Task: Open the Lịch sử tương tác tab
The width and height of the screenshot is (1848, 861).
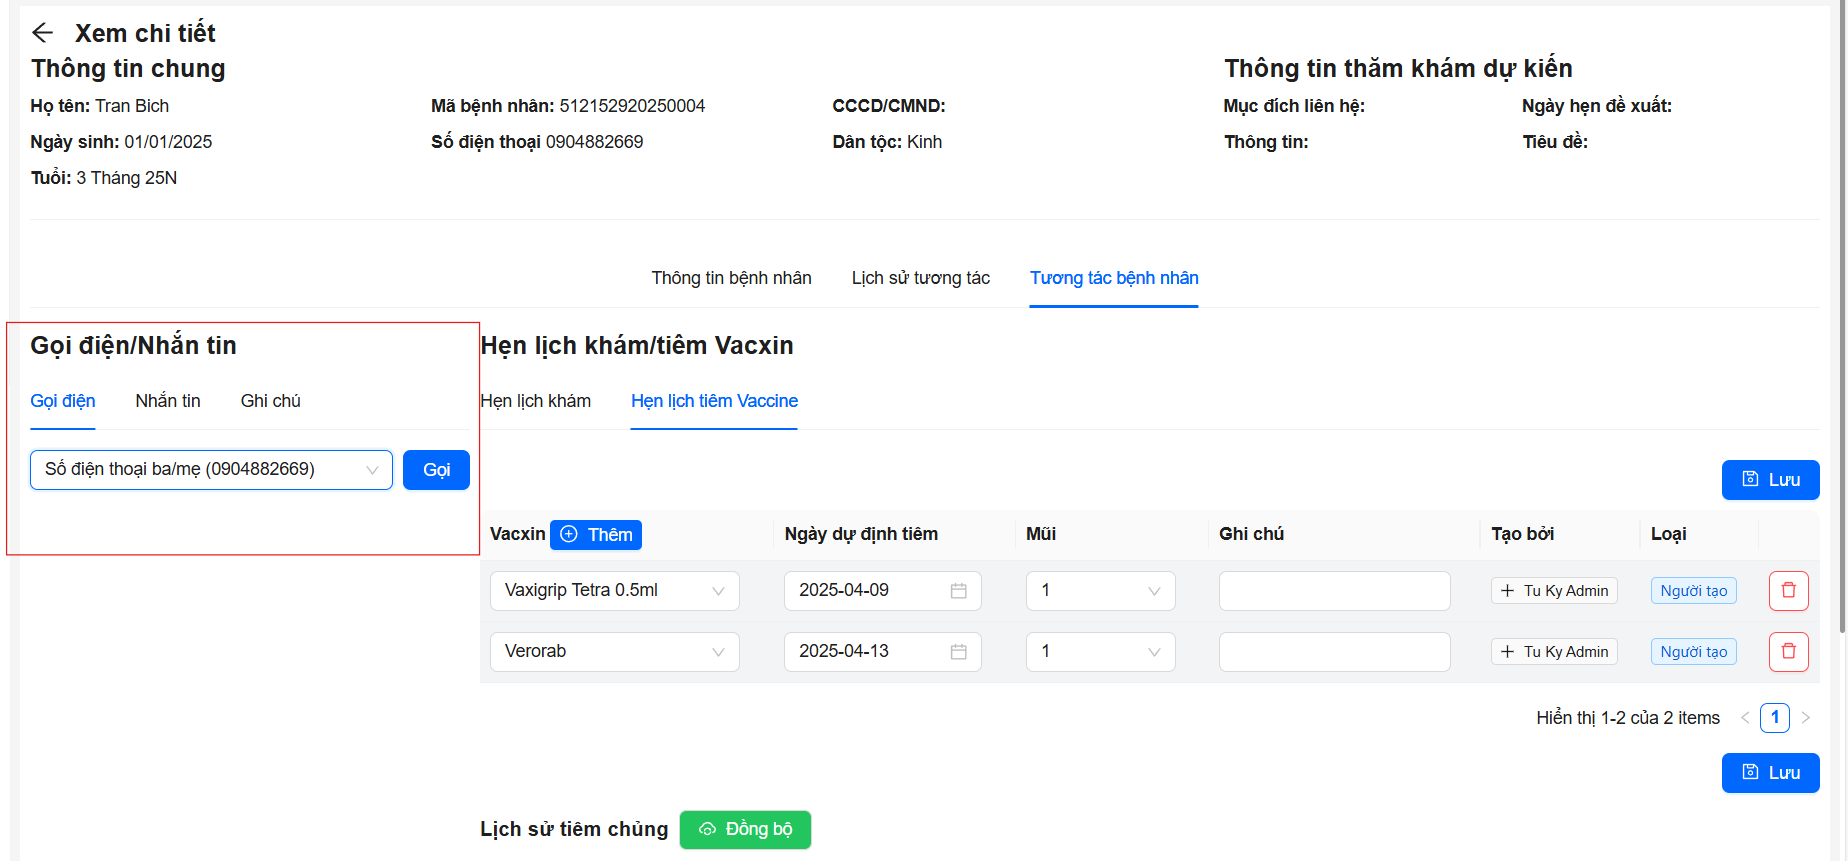Action: (x=920, y=278)
